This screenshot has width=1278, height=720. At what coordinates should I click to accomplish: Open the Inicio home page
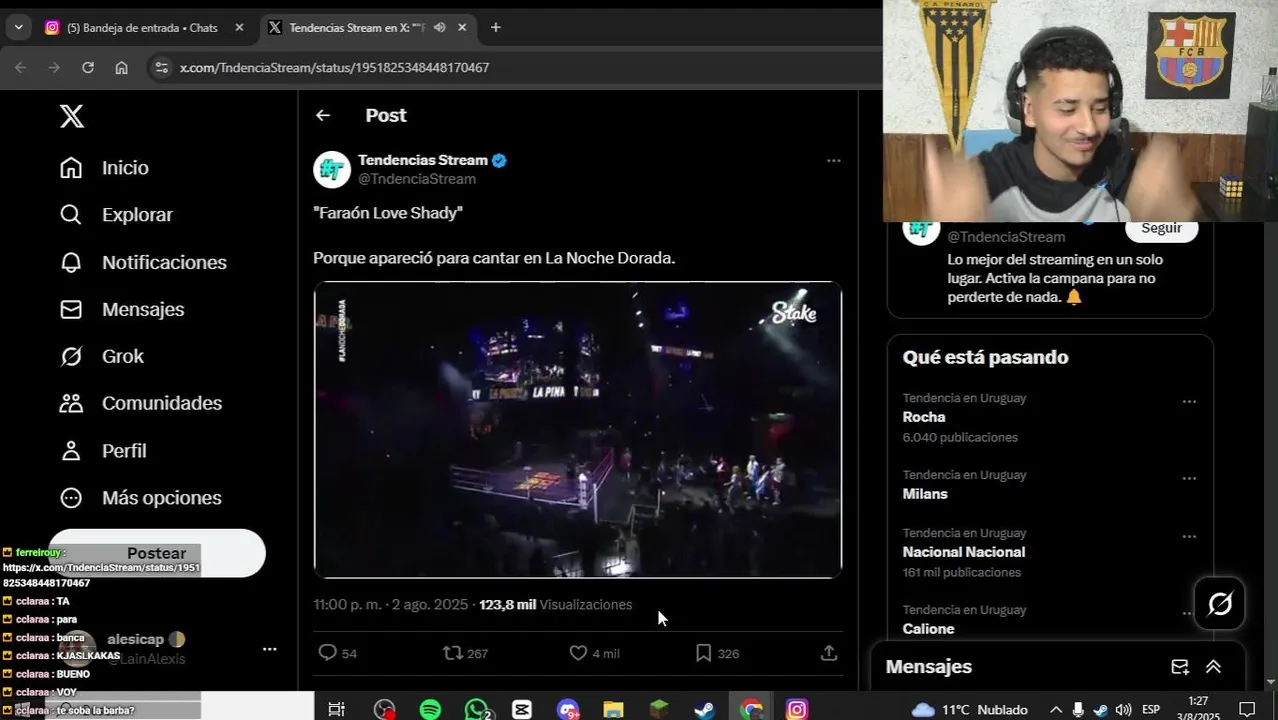point(104,168)
